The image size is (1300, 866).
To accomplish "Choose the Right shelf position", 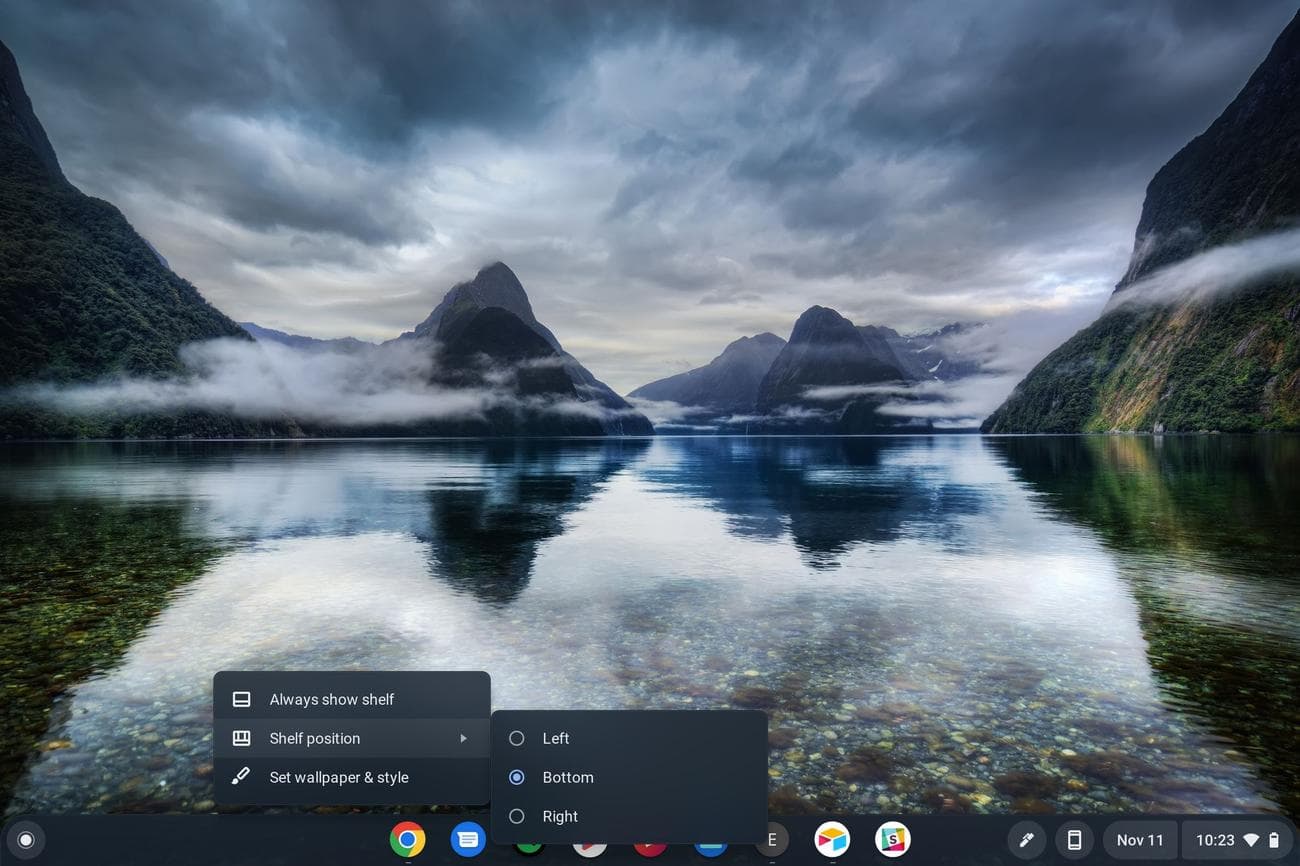I will pyautogui.click(x=560, y=816).
